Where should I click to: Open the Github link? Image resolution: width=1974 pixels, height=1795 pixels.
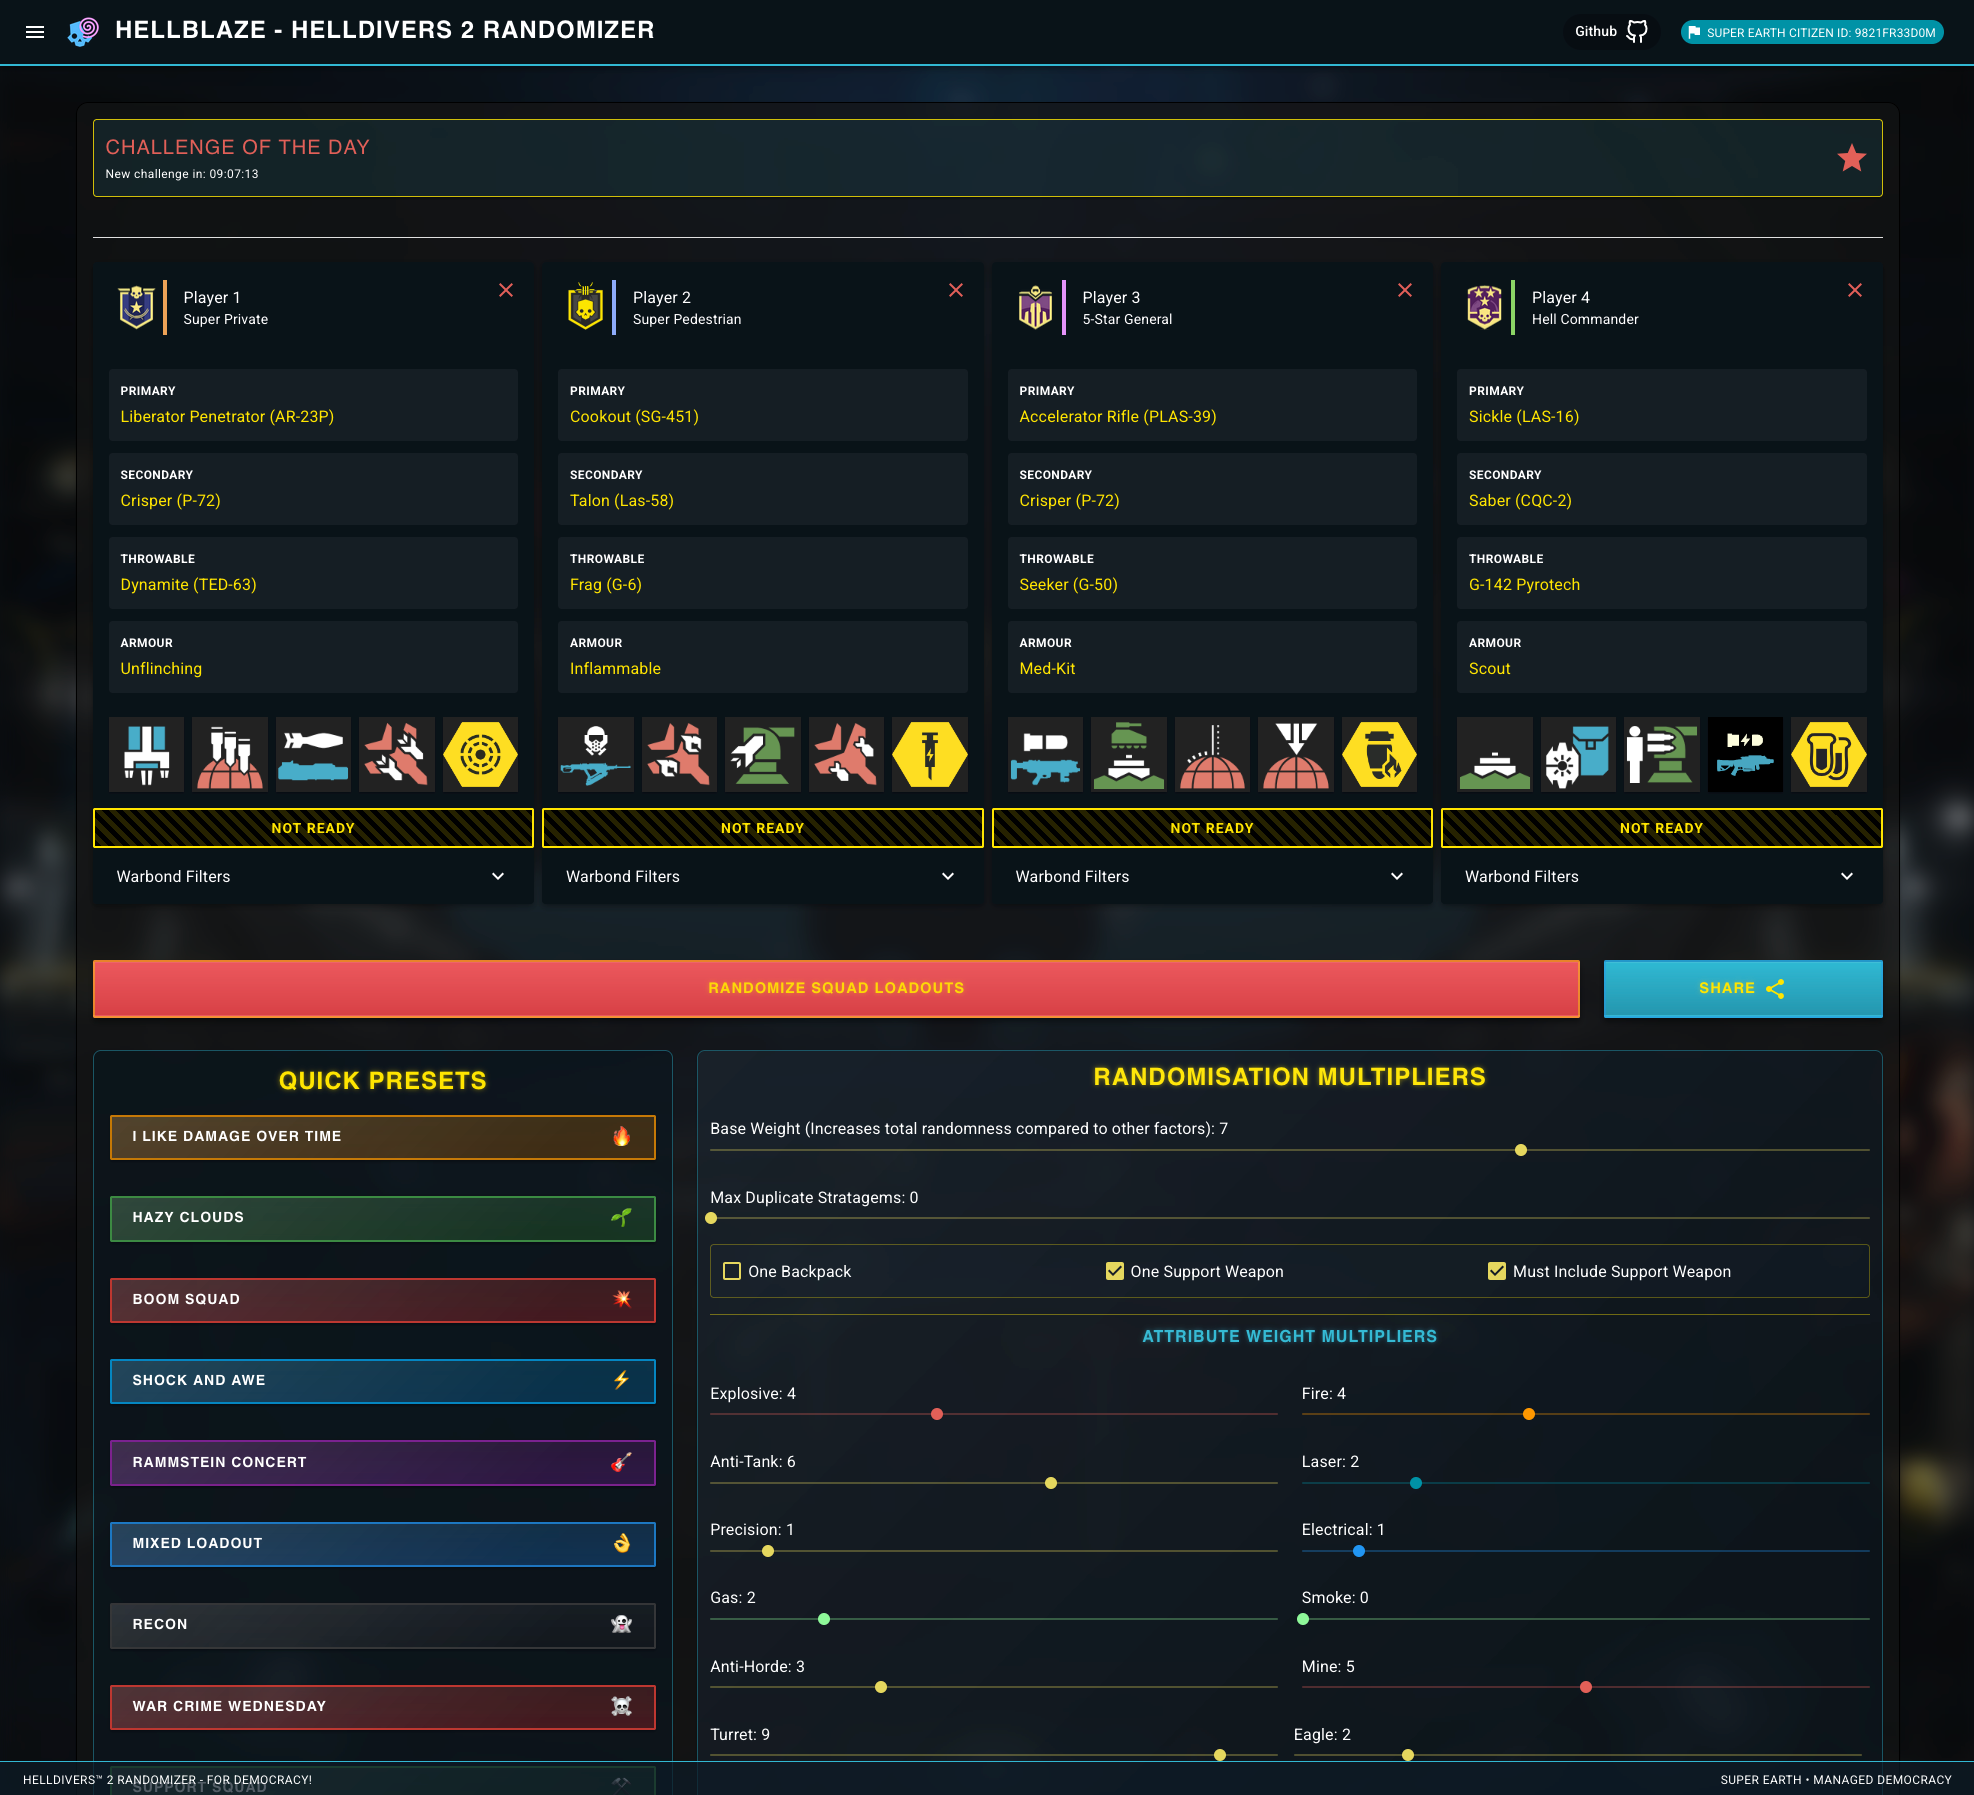[x=1610, y=32]
